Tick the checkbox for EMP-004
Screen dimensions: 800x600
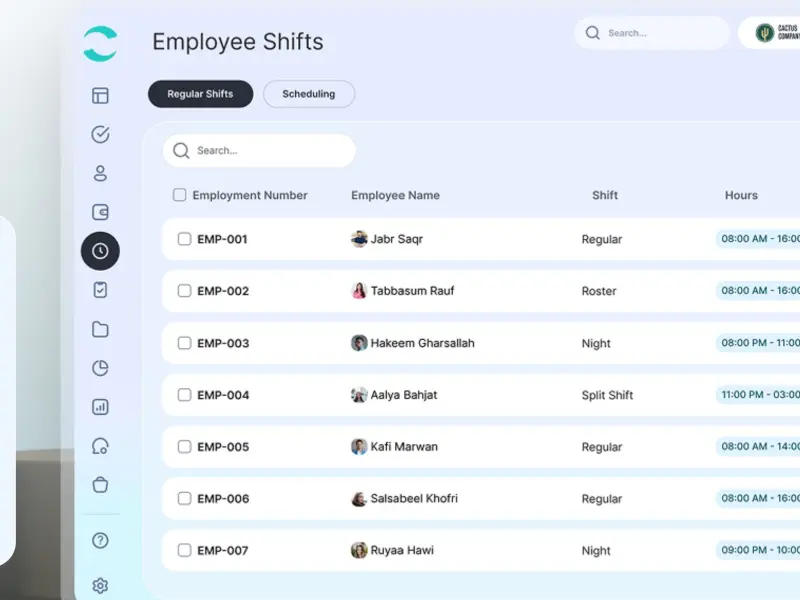tap(184, 394)
